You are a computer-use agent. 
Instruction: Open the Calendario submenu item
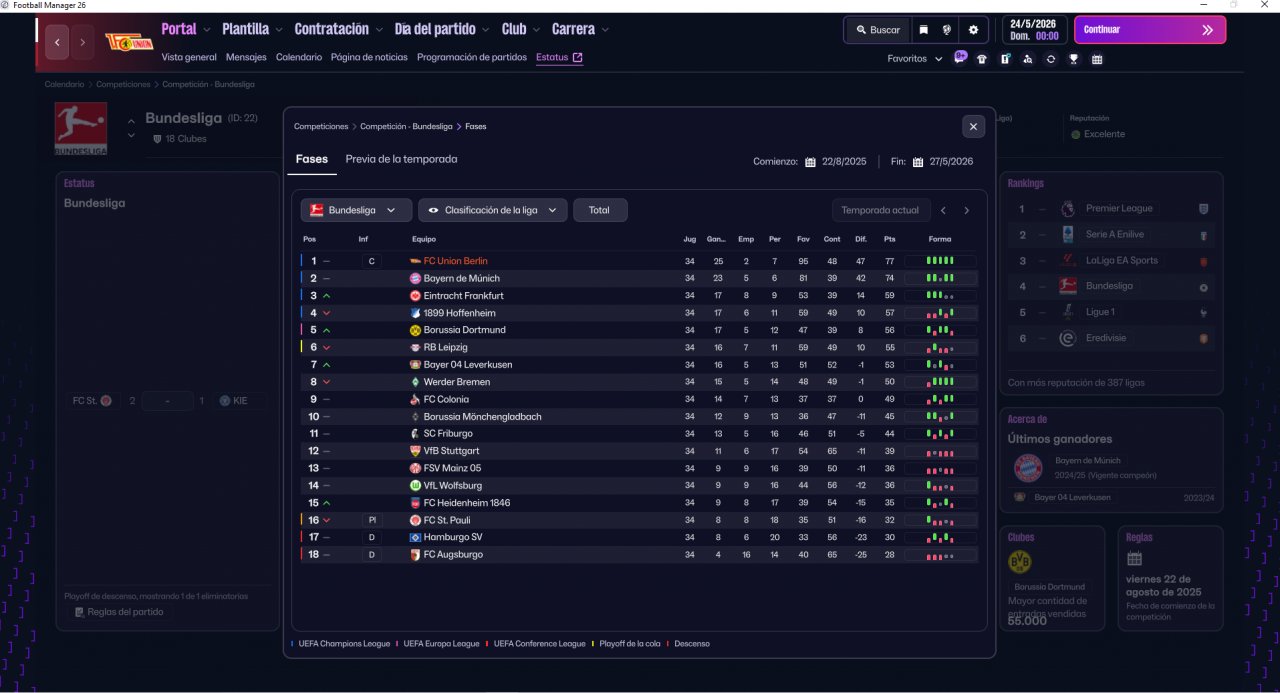299,57
